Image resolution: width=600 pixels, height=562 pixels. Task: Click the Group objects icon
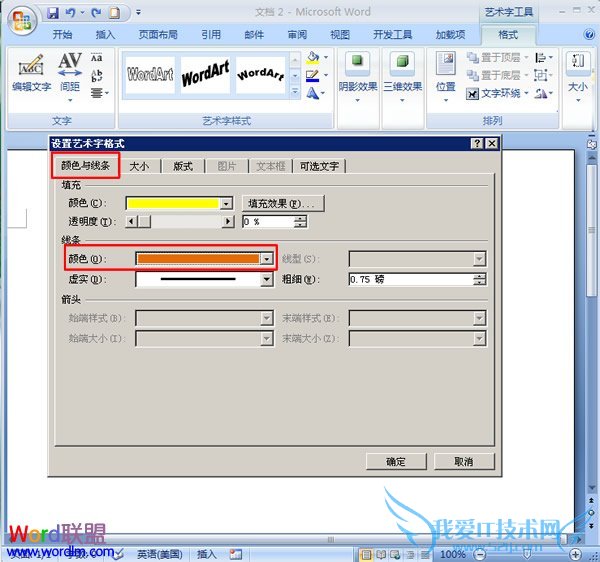click(x=543, y=75)
